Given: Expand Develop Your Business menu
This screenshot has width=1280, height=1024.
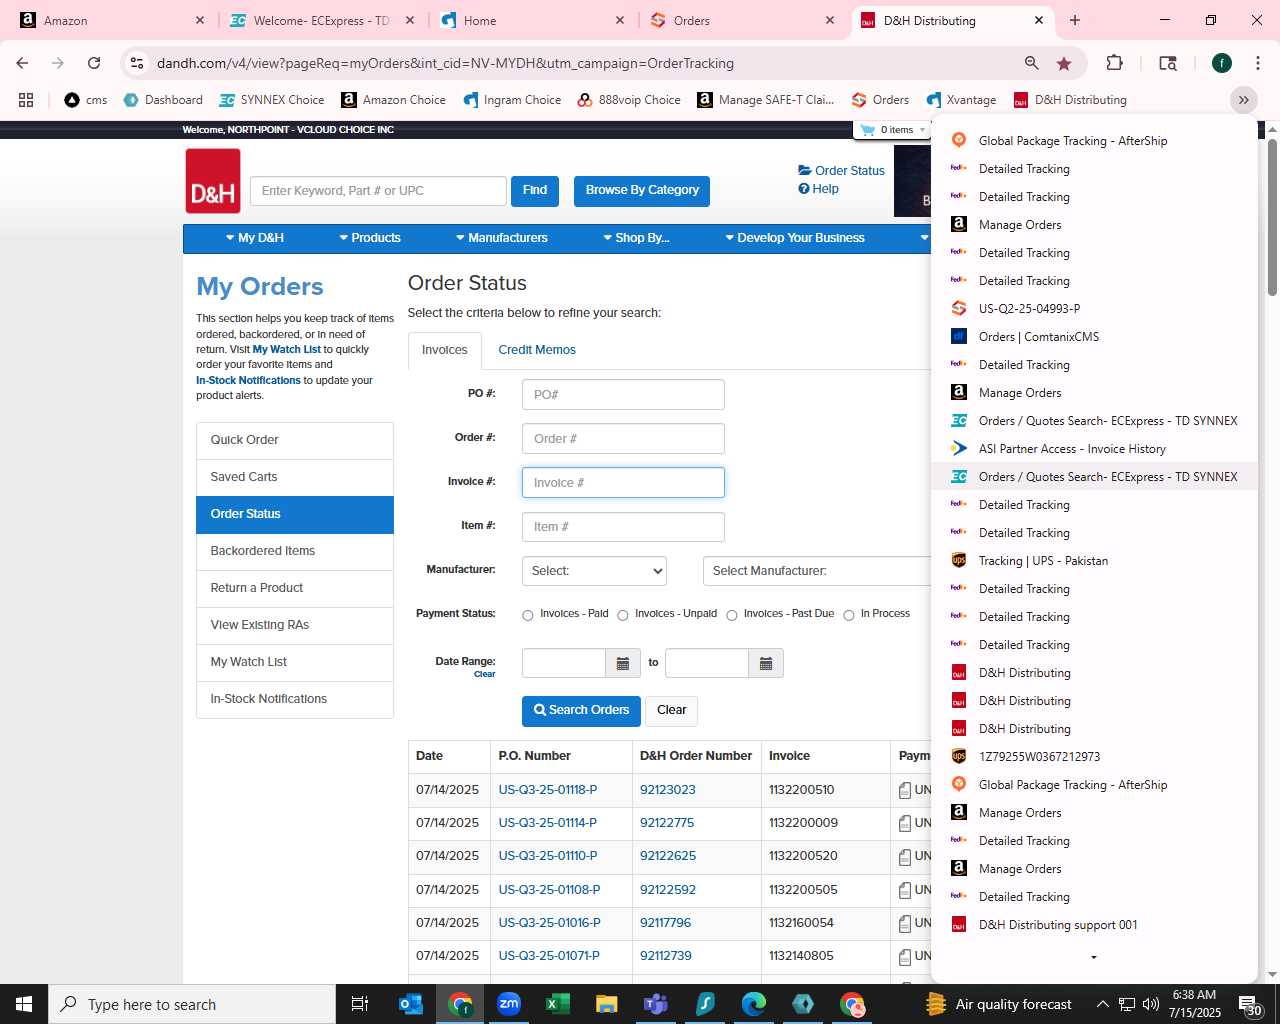Looking at the screenshot, I should point(795,238).
